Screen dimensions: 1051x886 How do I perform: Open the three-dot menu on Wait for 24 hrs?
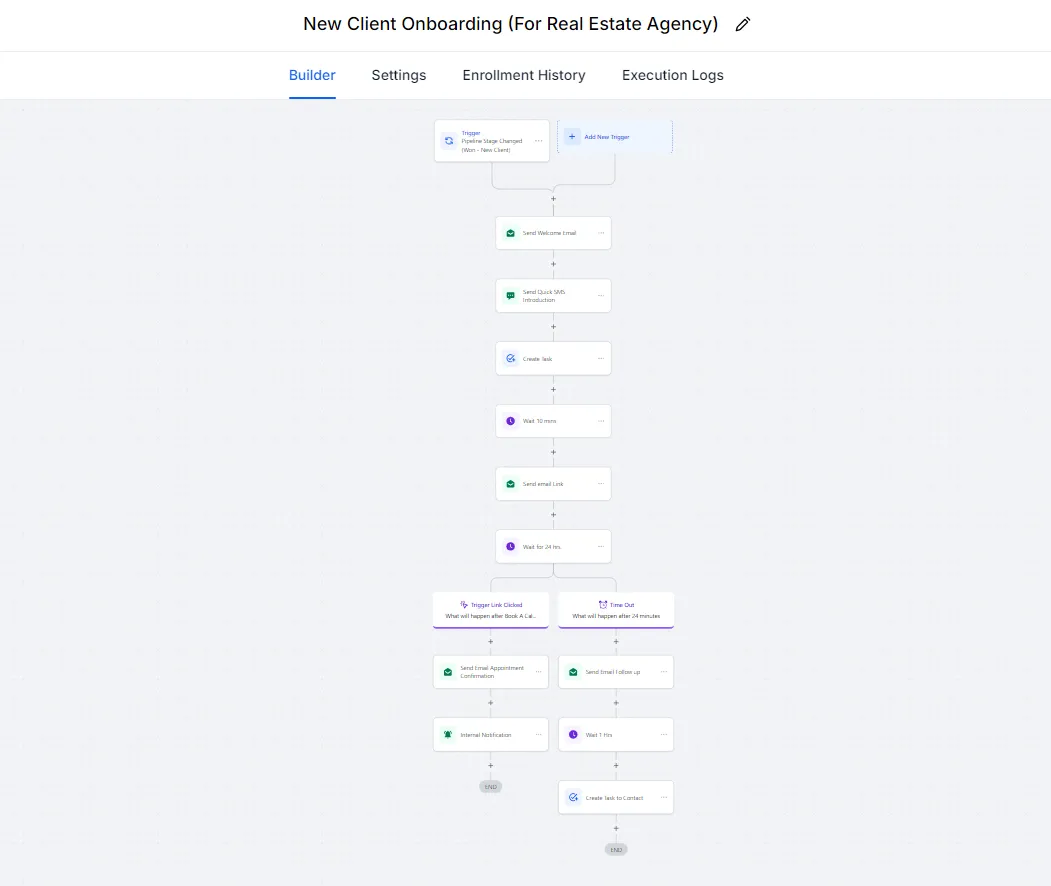(601, 546)
